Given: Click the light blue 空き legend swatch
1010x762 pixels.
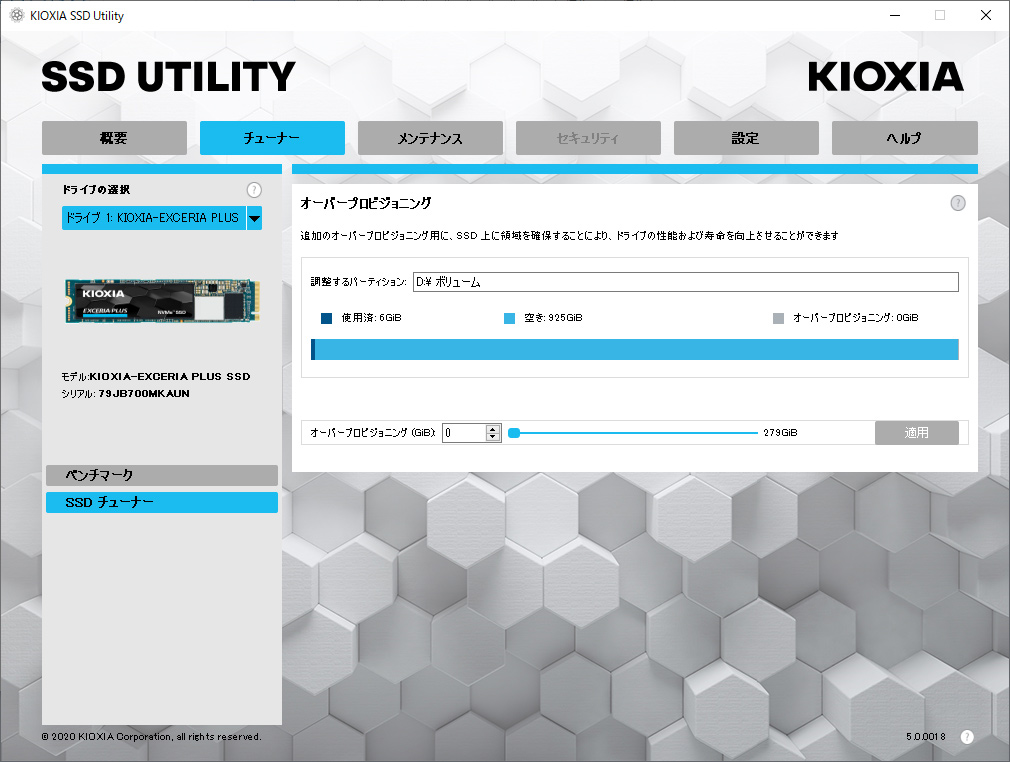Looking at the screenshot, I should [510, 318].
